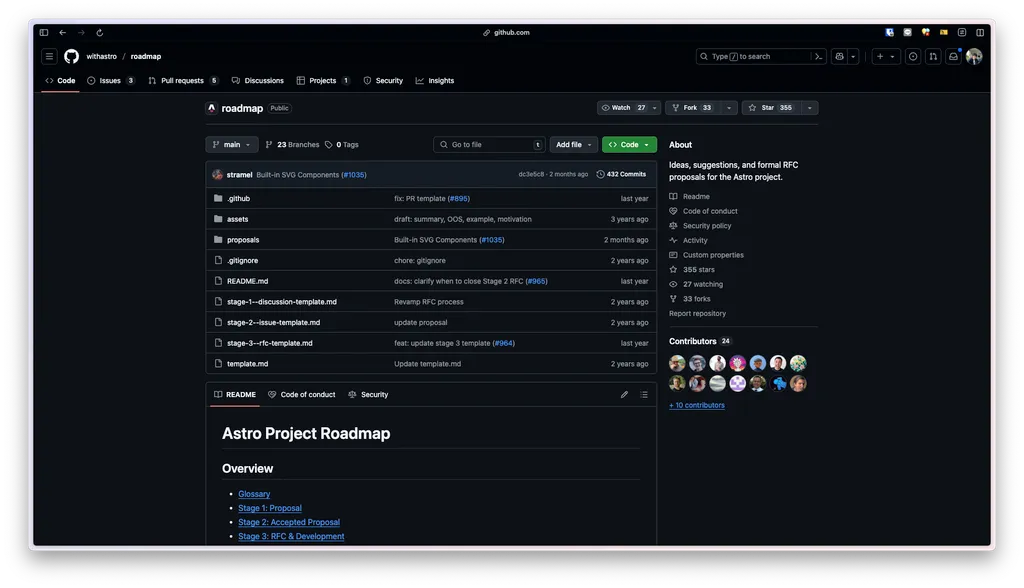Viewport: 1024px width, 588px height.
Task: Open Stage 2: Accepted Proposal link
Action: click(x=289, y=522)
